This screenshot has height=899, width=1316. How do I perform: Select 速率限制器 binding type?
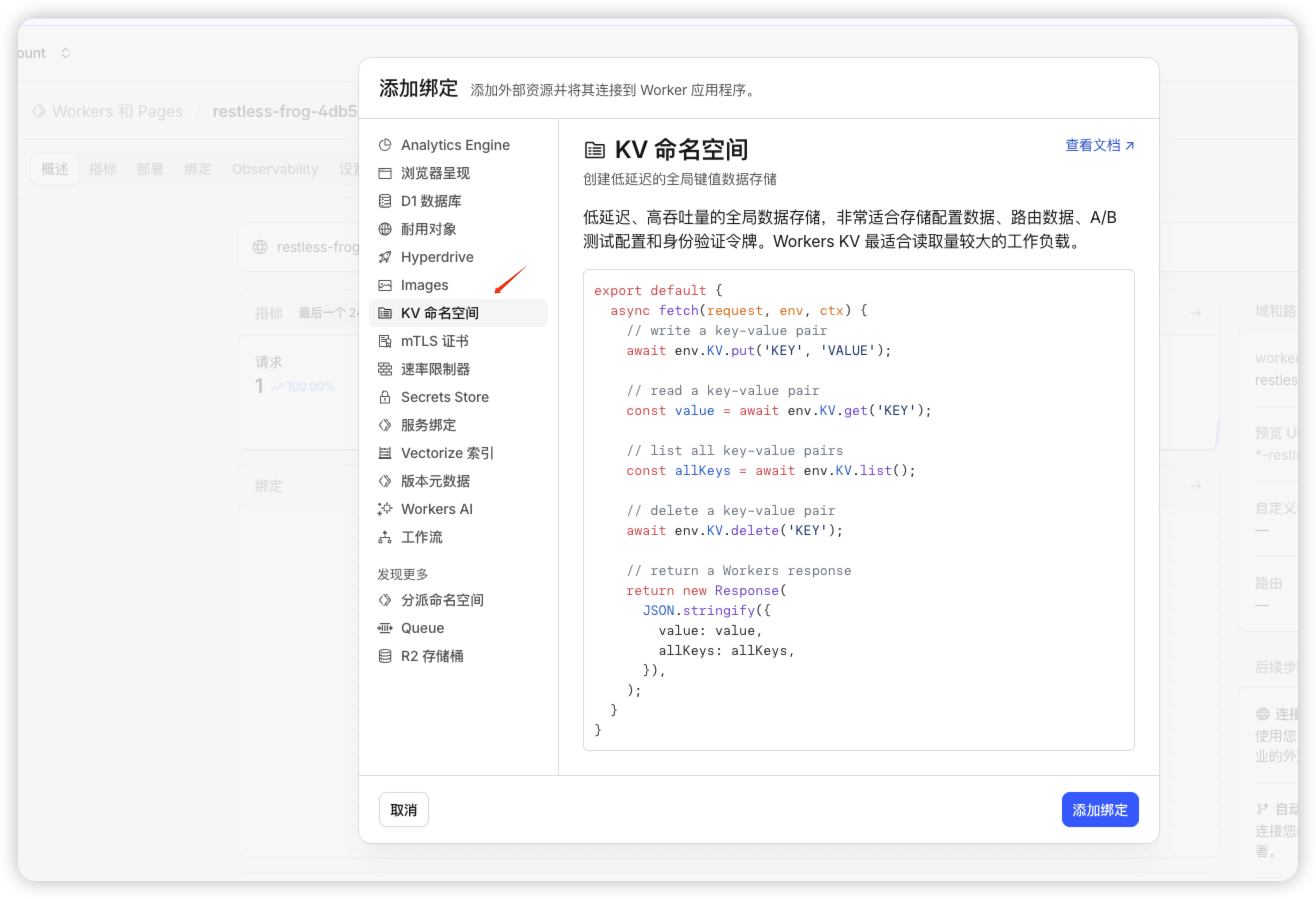435,369
